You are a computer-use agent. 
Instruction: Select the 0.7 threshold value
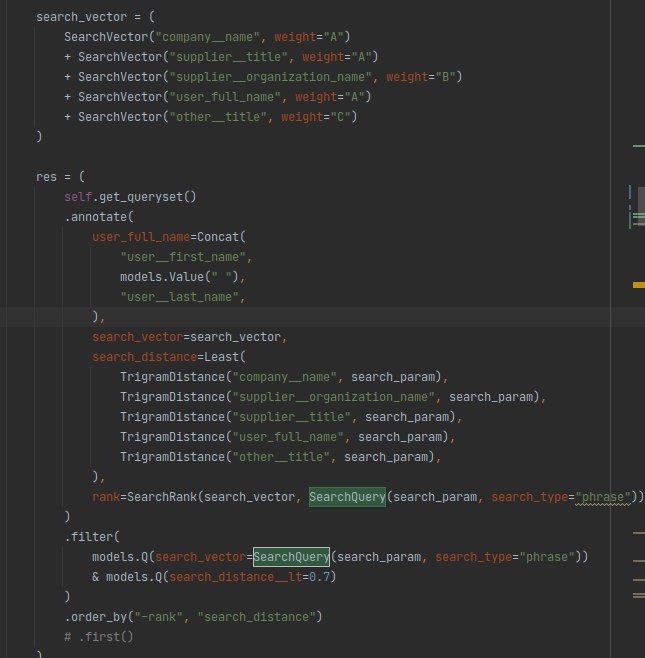[x=319, y=577]
